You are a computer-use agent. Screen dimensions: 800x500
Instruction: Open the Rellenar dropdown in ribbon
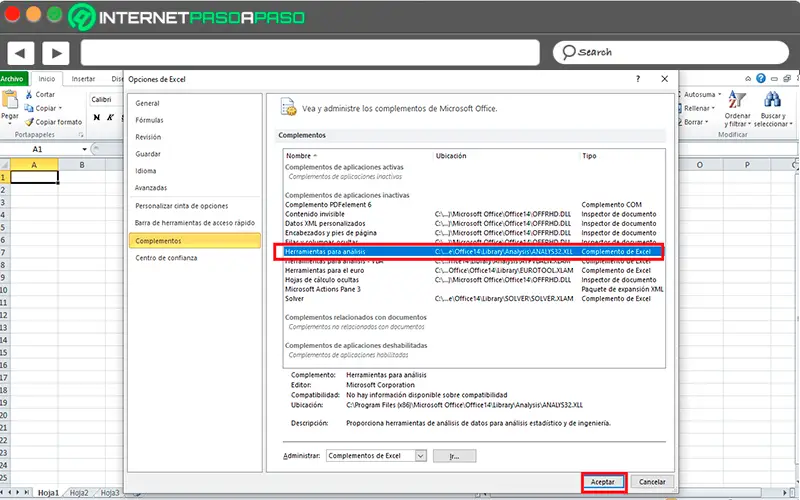point(714,108)
